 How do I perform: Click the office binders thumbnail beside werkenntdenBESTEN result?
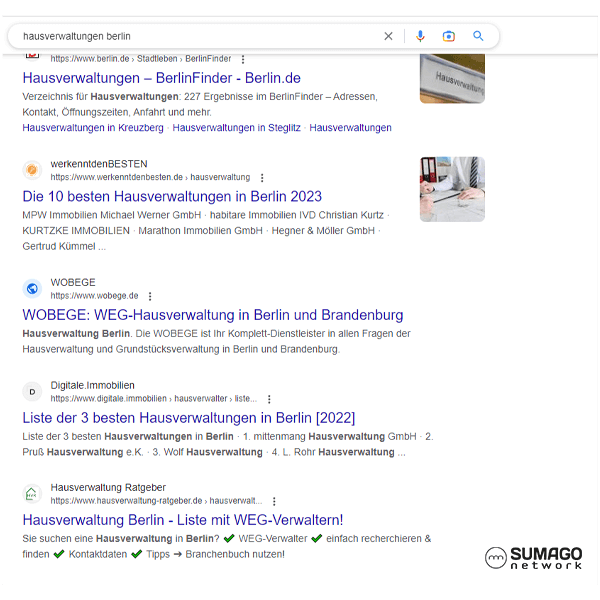(452, 189)
